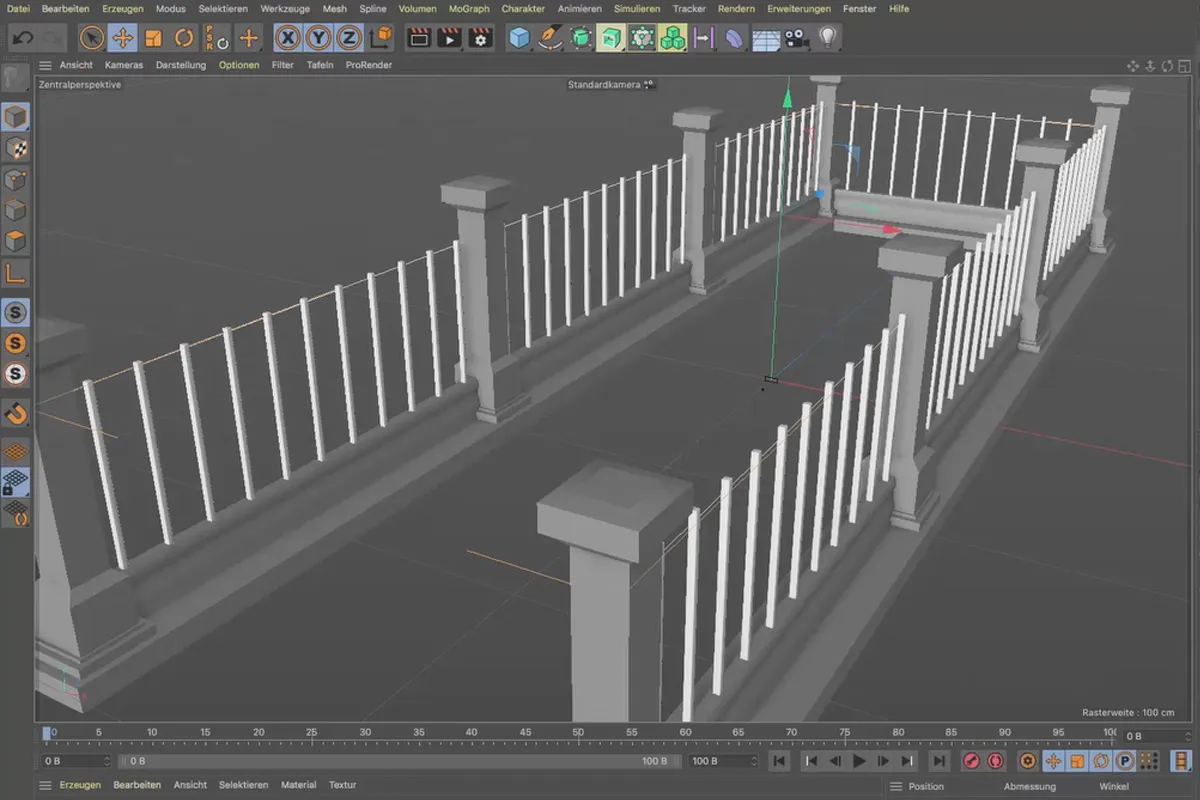Click the green Y axis arrow gizmo
Viewport: 1200px width, 800px height.
787,98
